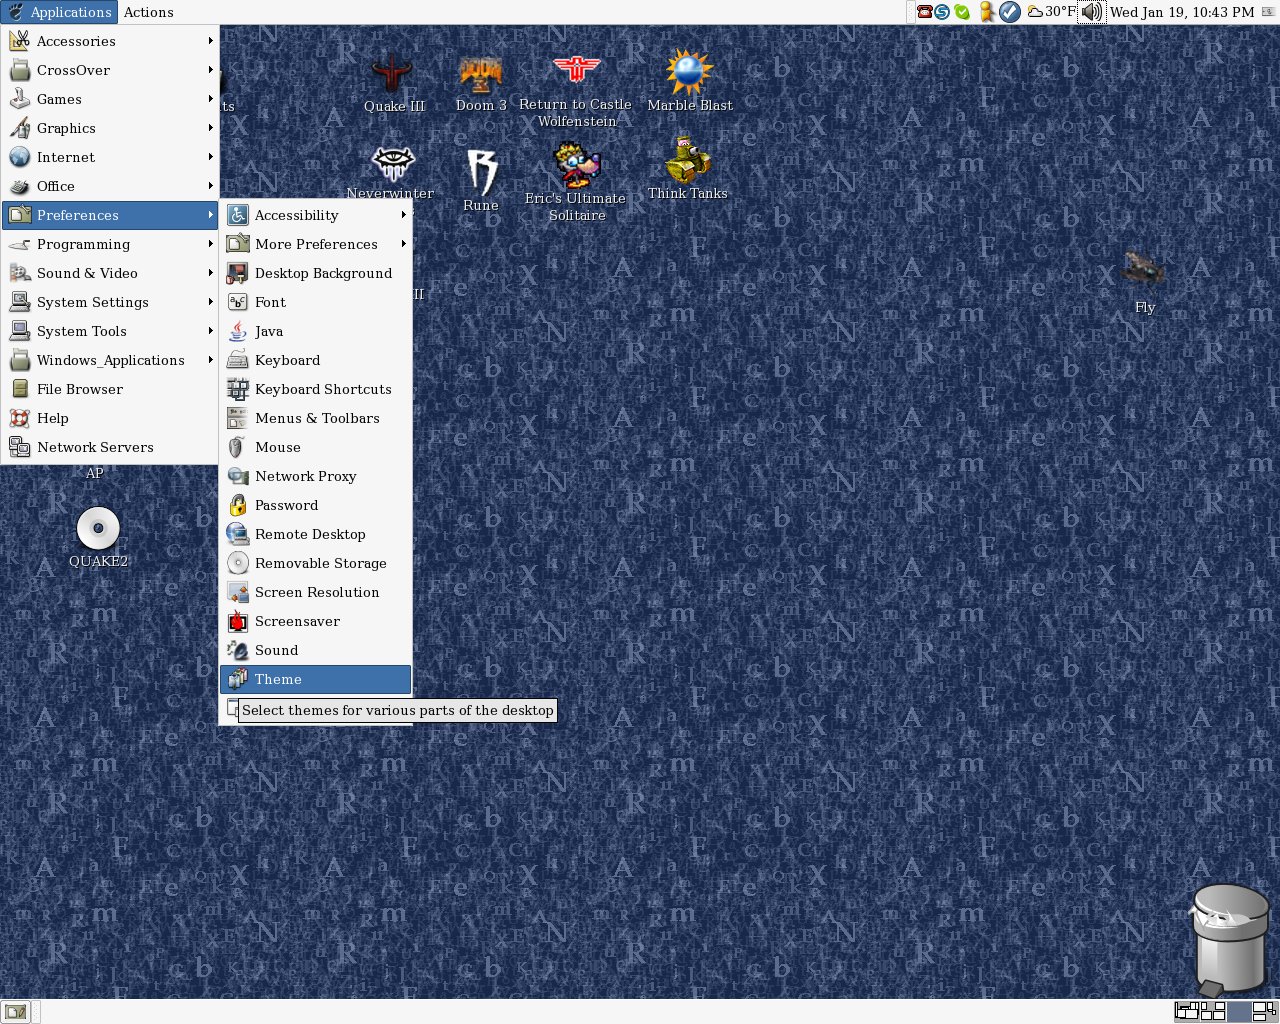Select System Tools menu entry
This screenshot has height=1024, width=1280.
[110, 331]
